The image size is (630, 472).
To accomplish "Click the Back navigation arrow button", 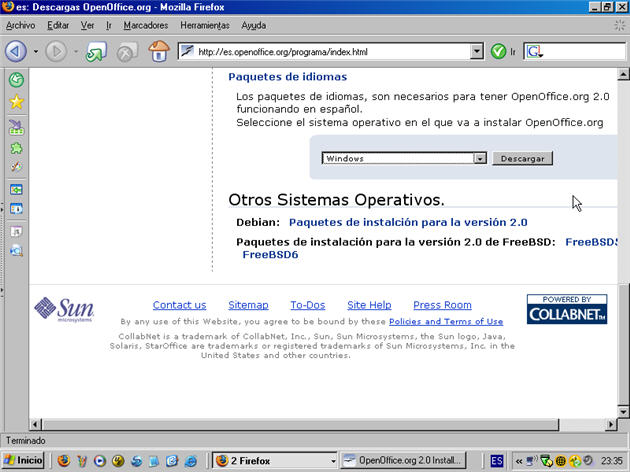I will click(x=16, y=51).
